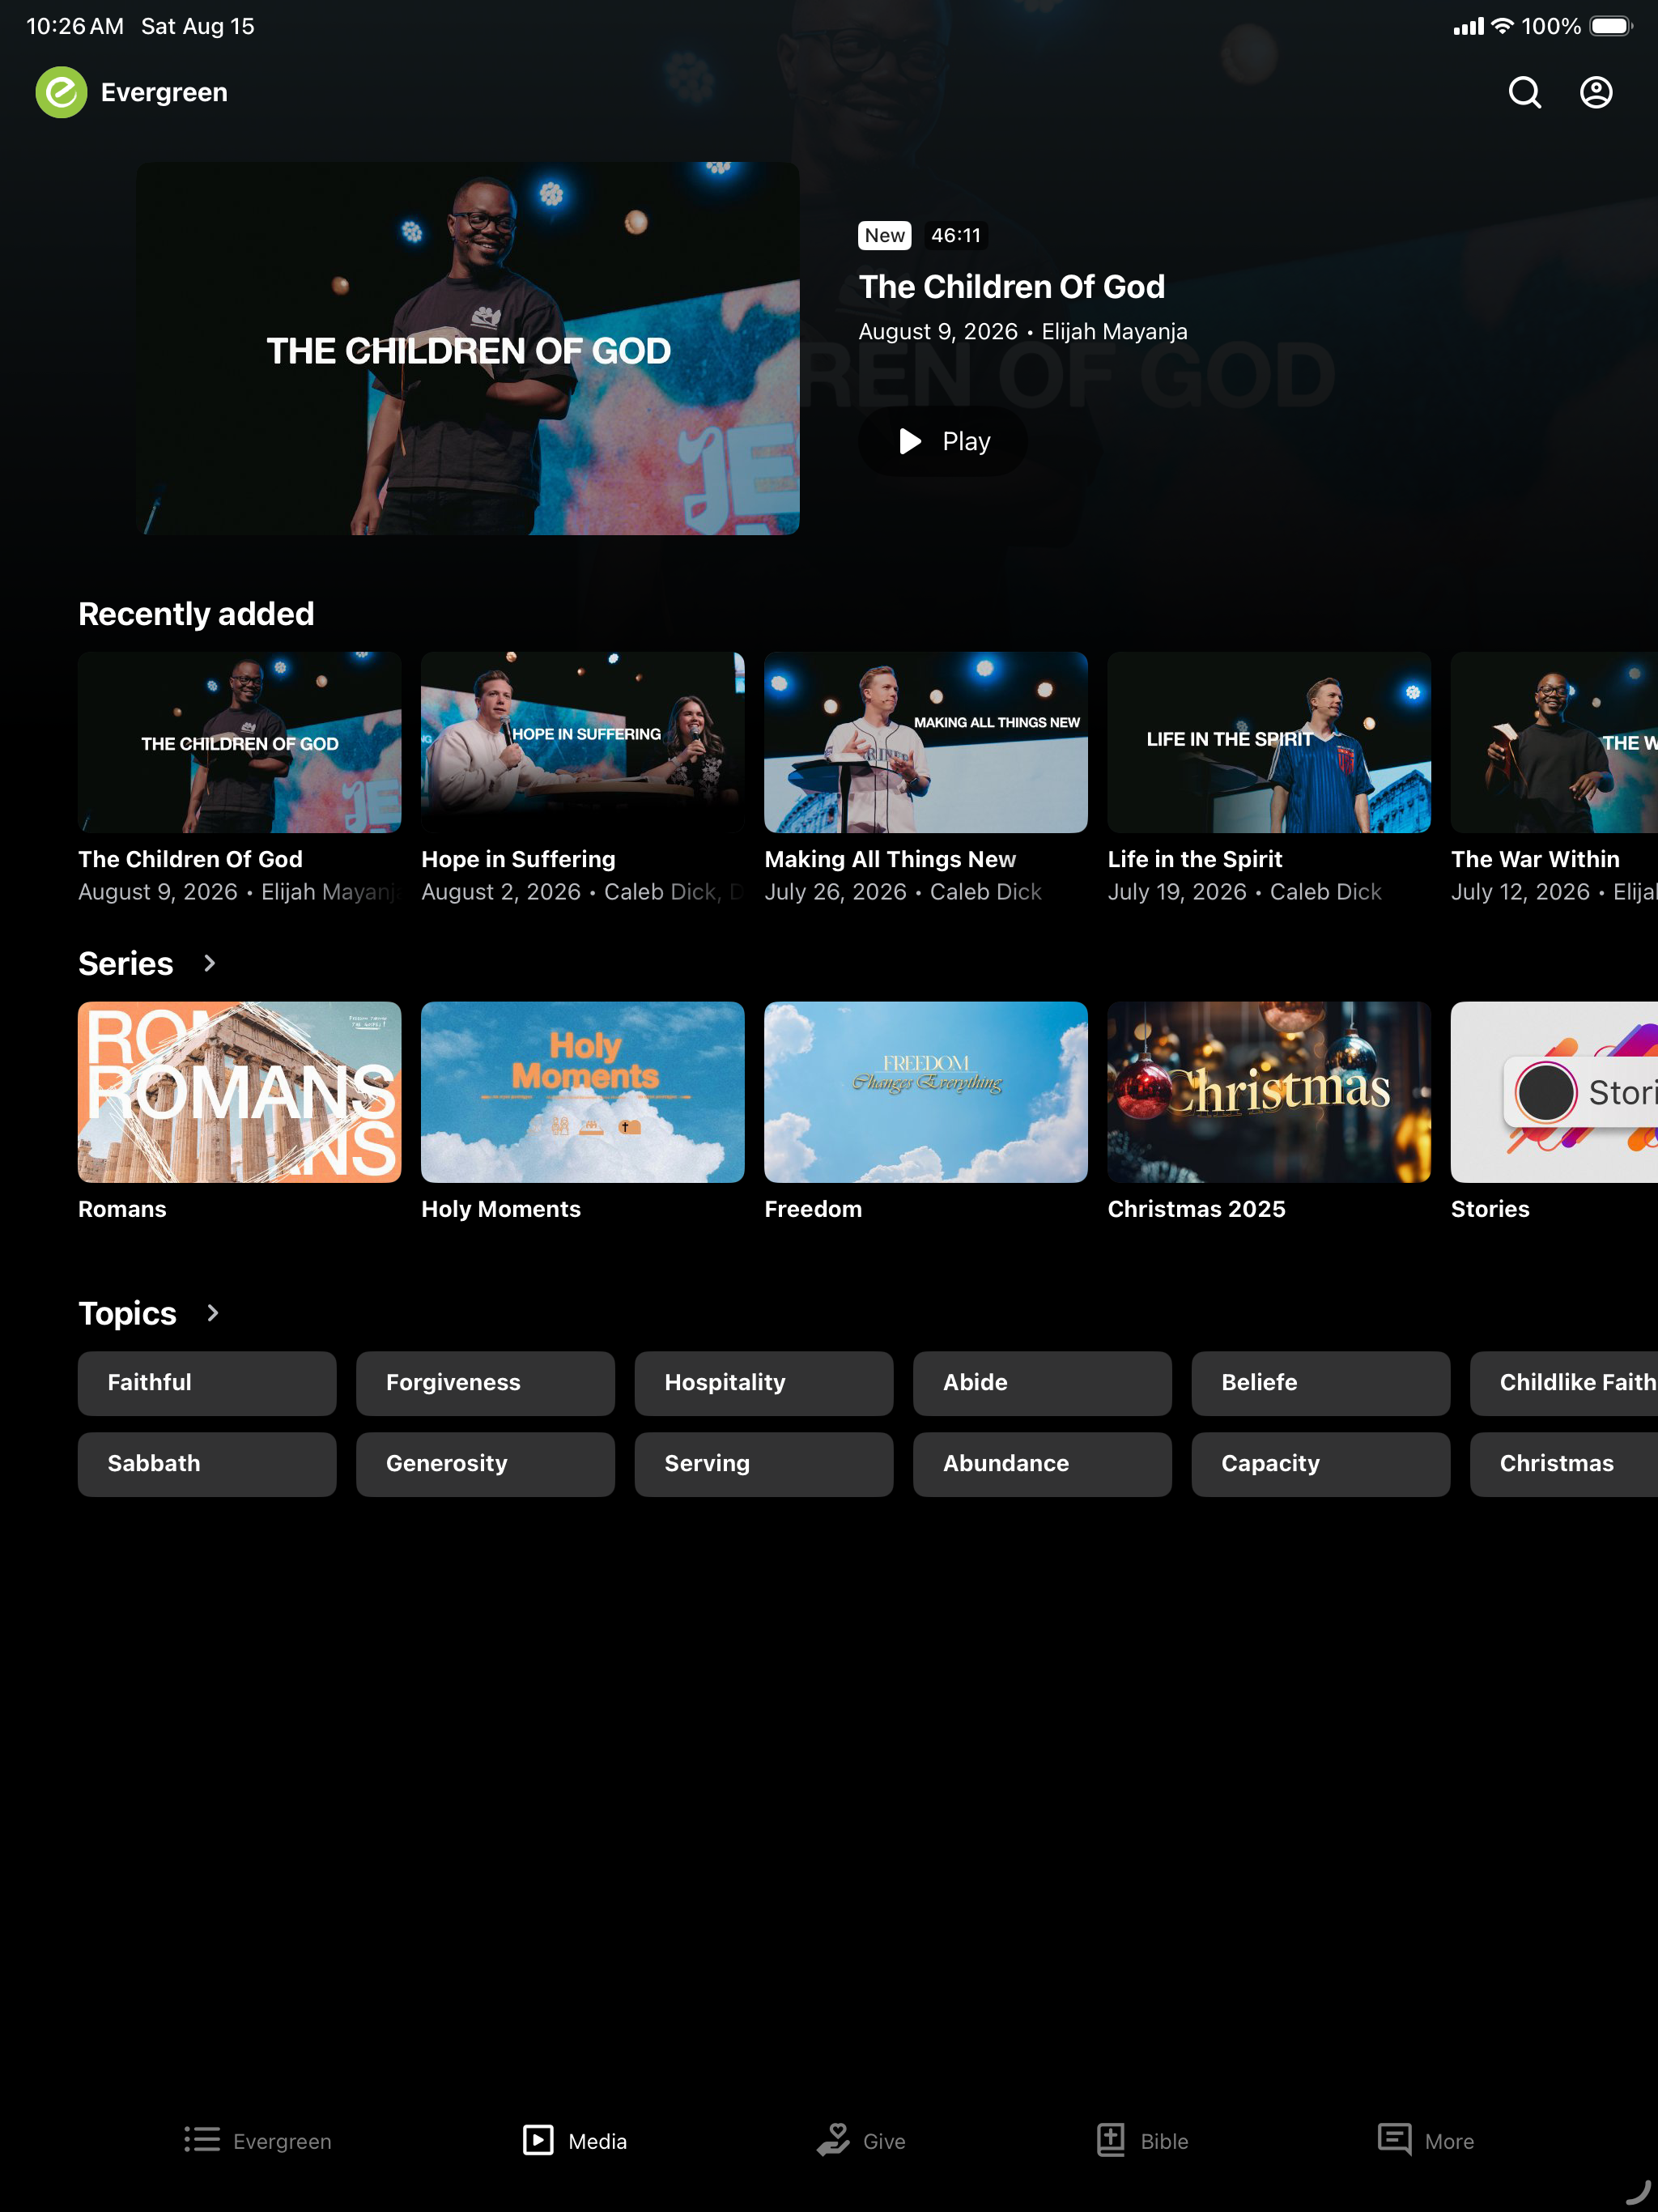Tap the 10:26 AM clock in status bar
Viewport: 1658px width, 2212px height.
point(75,26)
